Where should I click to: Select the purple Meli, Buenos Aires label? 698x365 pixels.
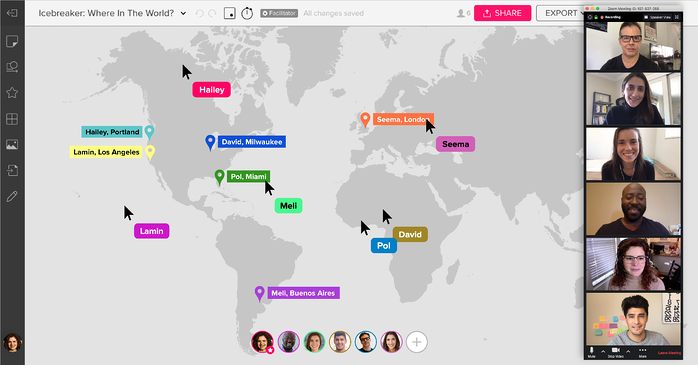[x=304, y=293]
